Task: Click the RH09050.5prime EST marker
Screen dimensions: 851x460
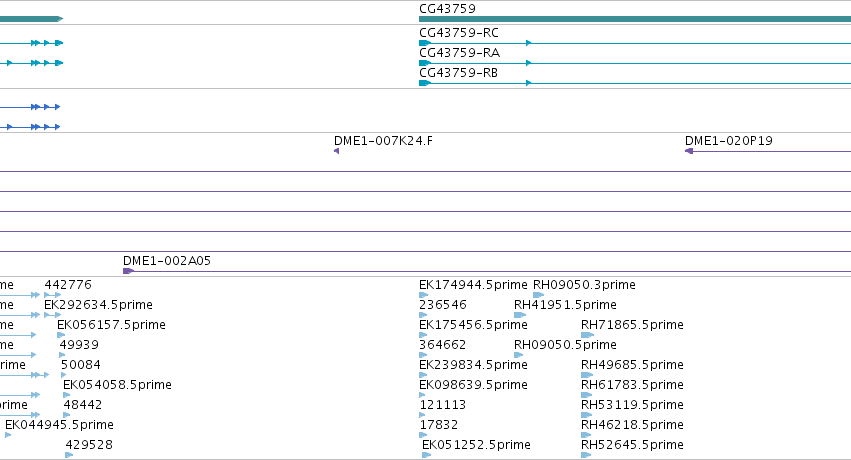Action: click(518, 355)
